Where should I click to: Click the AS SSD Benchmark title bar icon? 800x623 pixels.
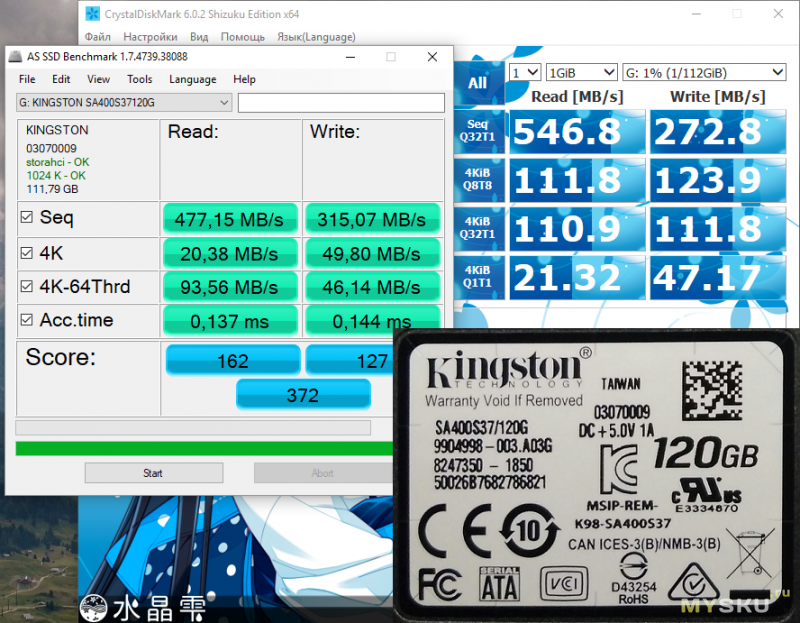pyautogui.click(x=16, y=56)
